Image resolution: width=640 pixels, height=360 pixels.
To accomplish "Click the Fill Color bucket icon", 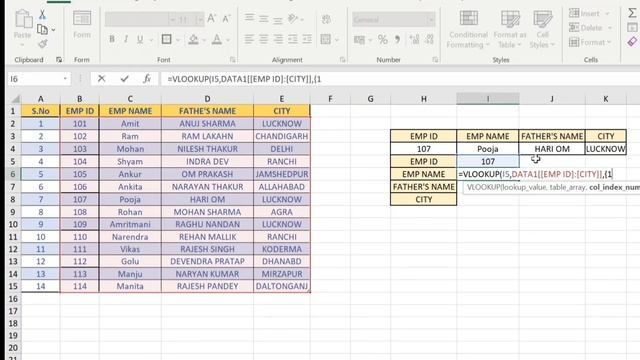I will point(193,40).
